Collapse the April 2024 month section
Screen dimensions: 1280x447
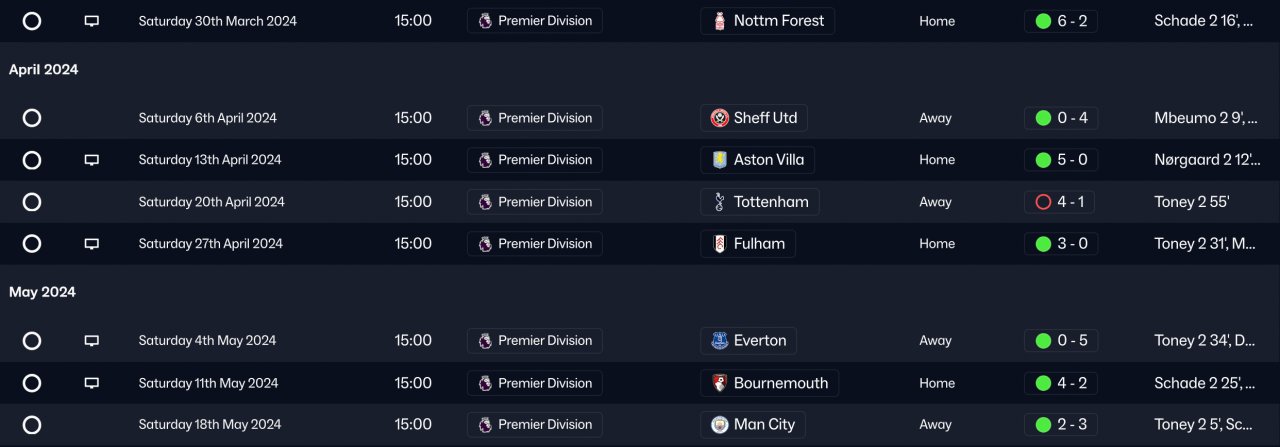click(44, 70)
